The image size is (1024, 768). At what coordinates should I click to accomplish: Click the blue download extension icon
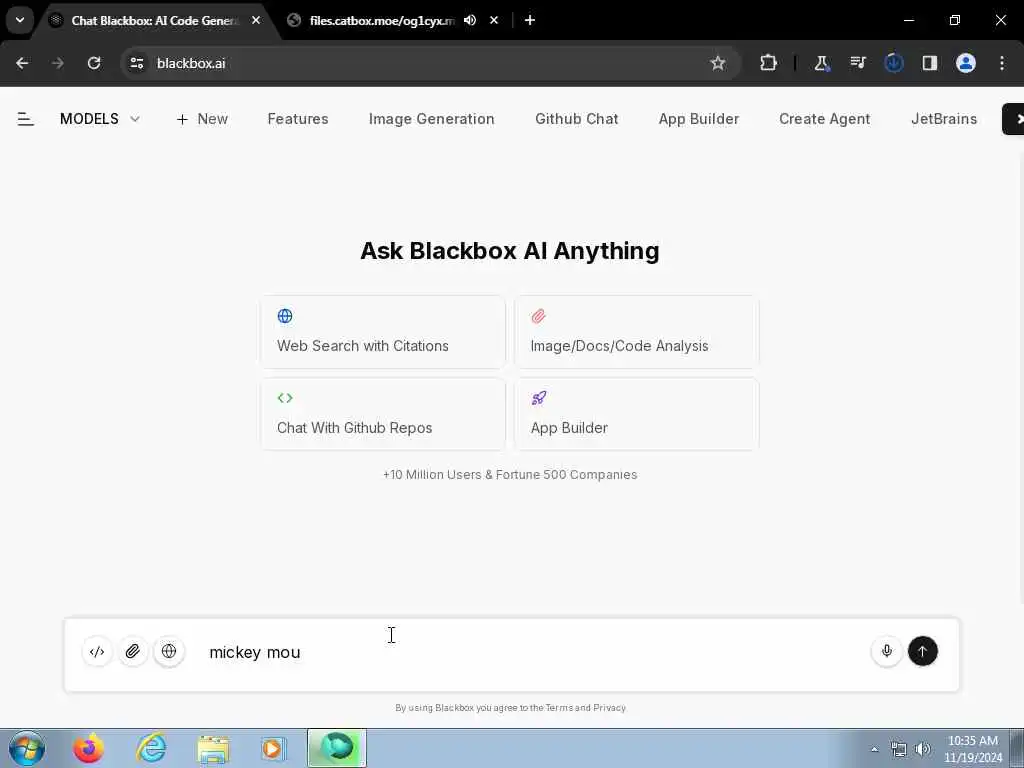click(893, 63)
